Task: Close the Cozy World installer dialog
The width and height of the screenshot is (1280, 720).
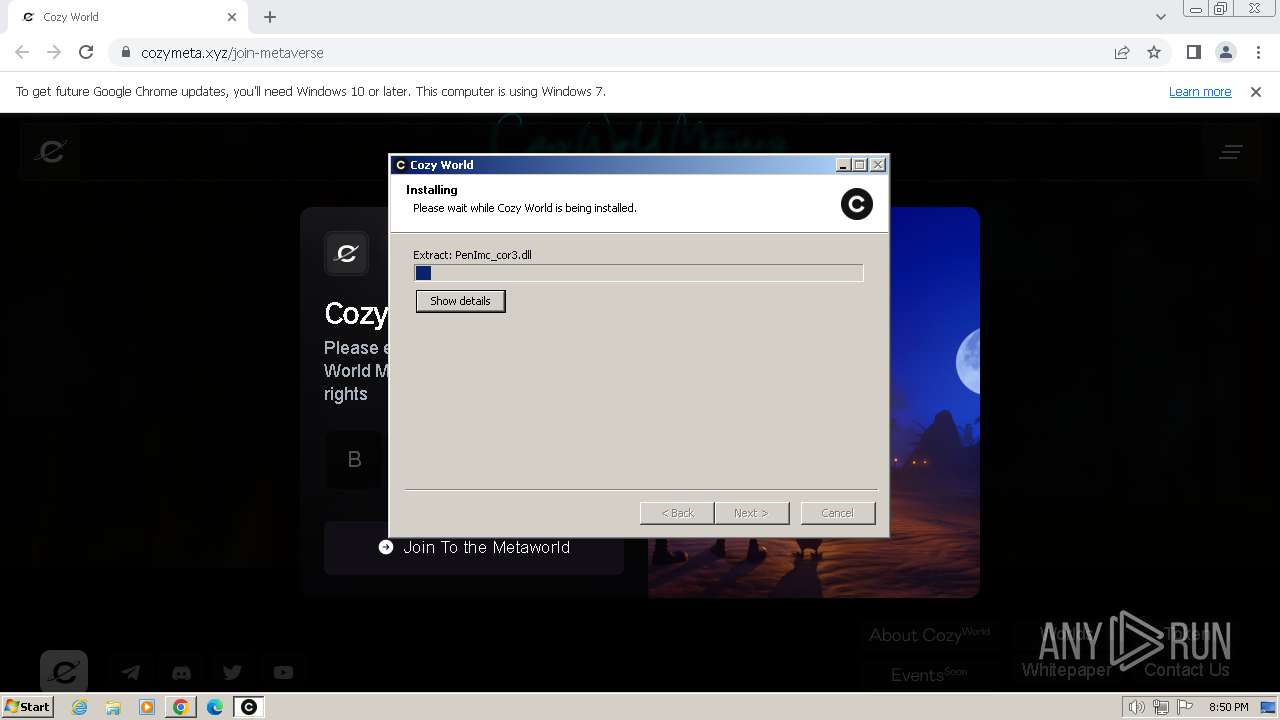Action: point(878,165)
